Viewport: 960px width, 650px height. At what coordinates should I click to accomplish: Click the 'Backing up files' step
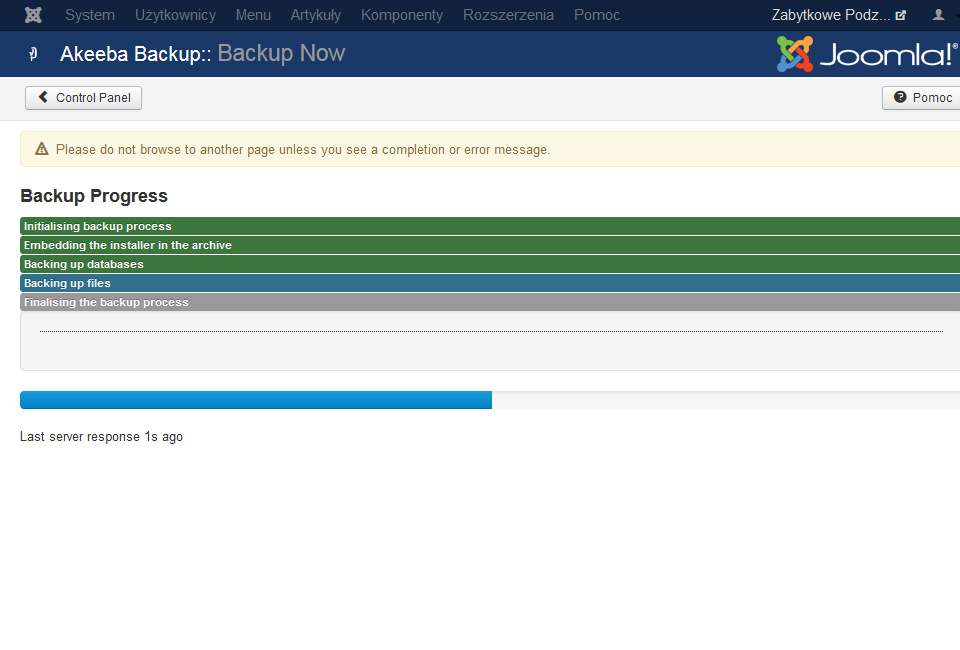(x=490, y=283)
